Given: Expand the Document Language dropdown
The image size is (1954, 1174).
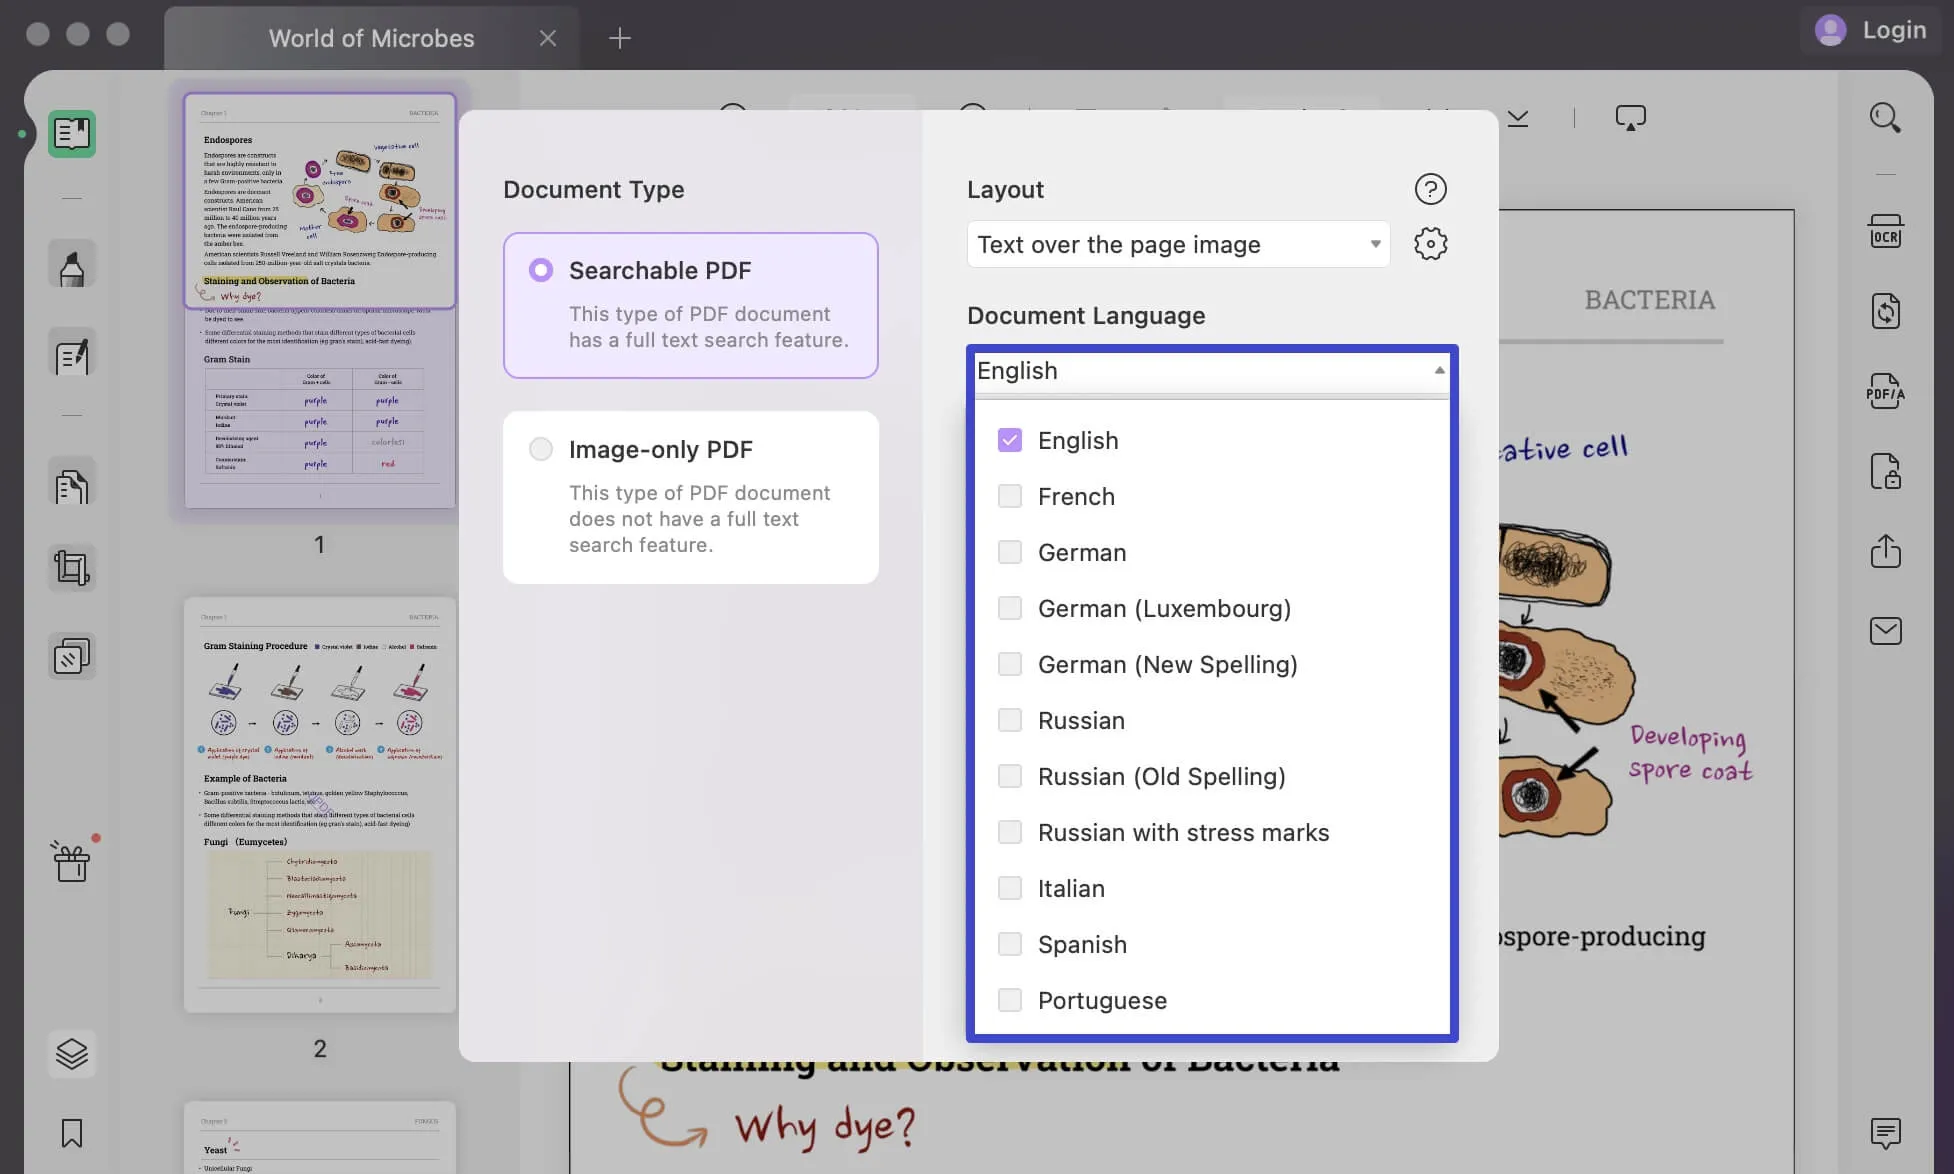Looking at the screenshot, I should 1438,369.
